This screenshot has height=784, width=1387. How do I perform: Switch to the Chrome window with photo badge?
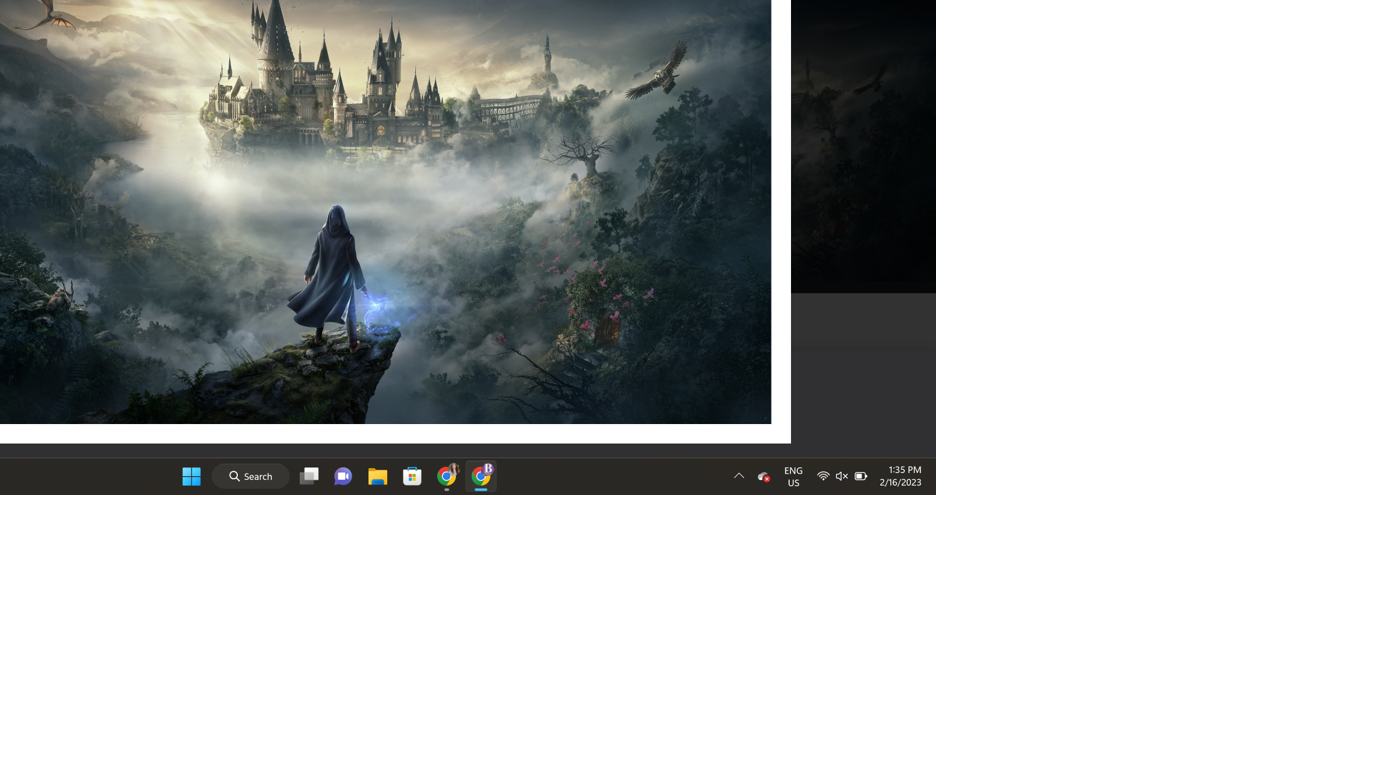[x=447, y=477]
